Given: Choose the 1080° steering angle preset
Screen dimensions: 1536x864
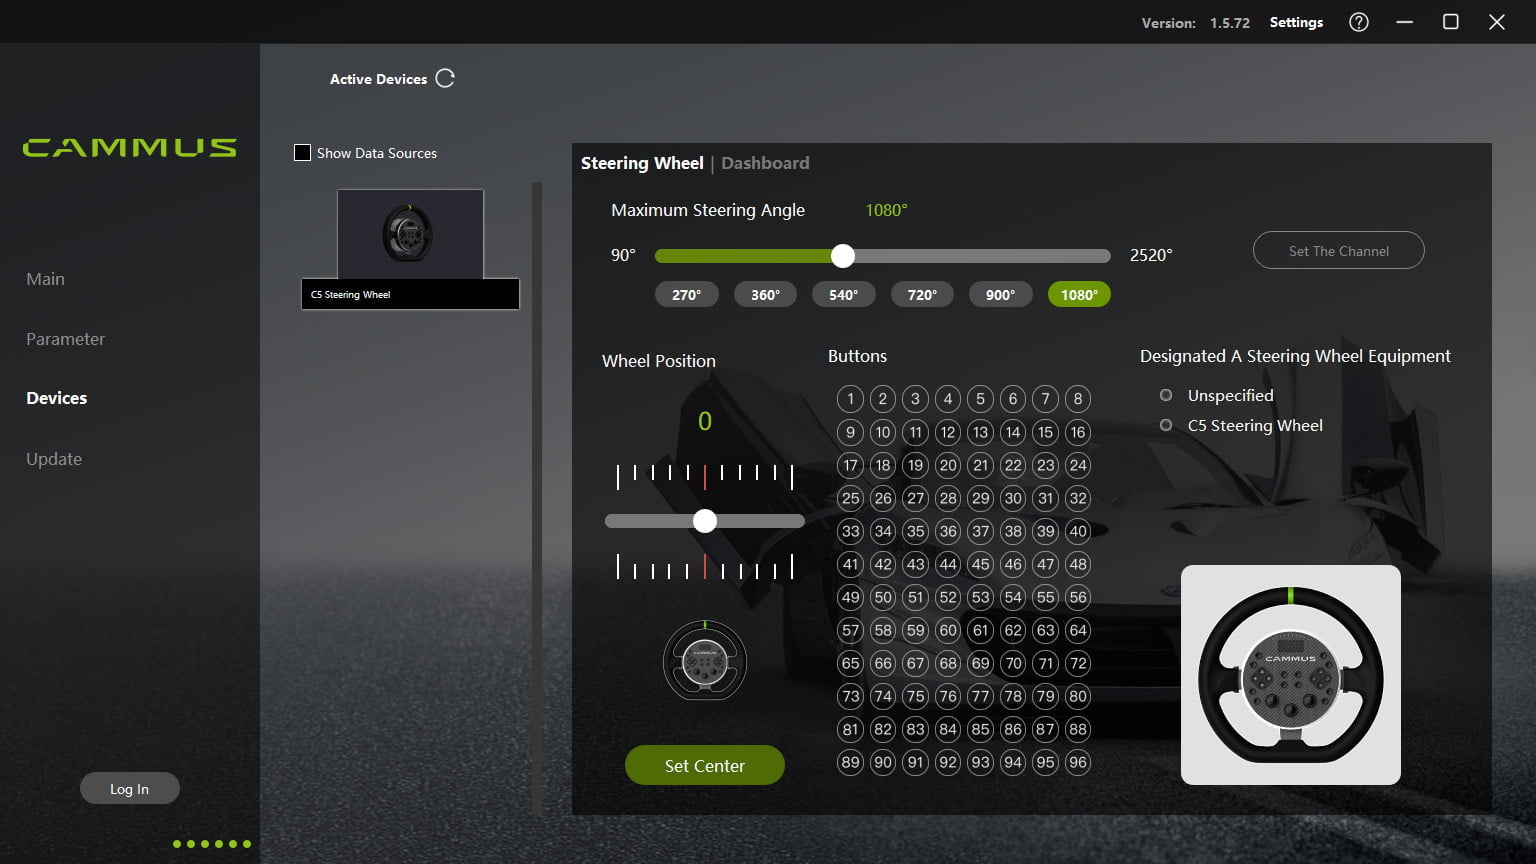Looking at the screenshot, I should [x=1079, y=294].
